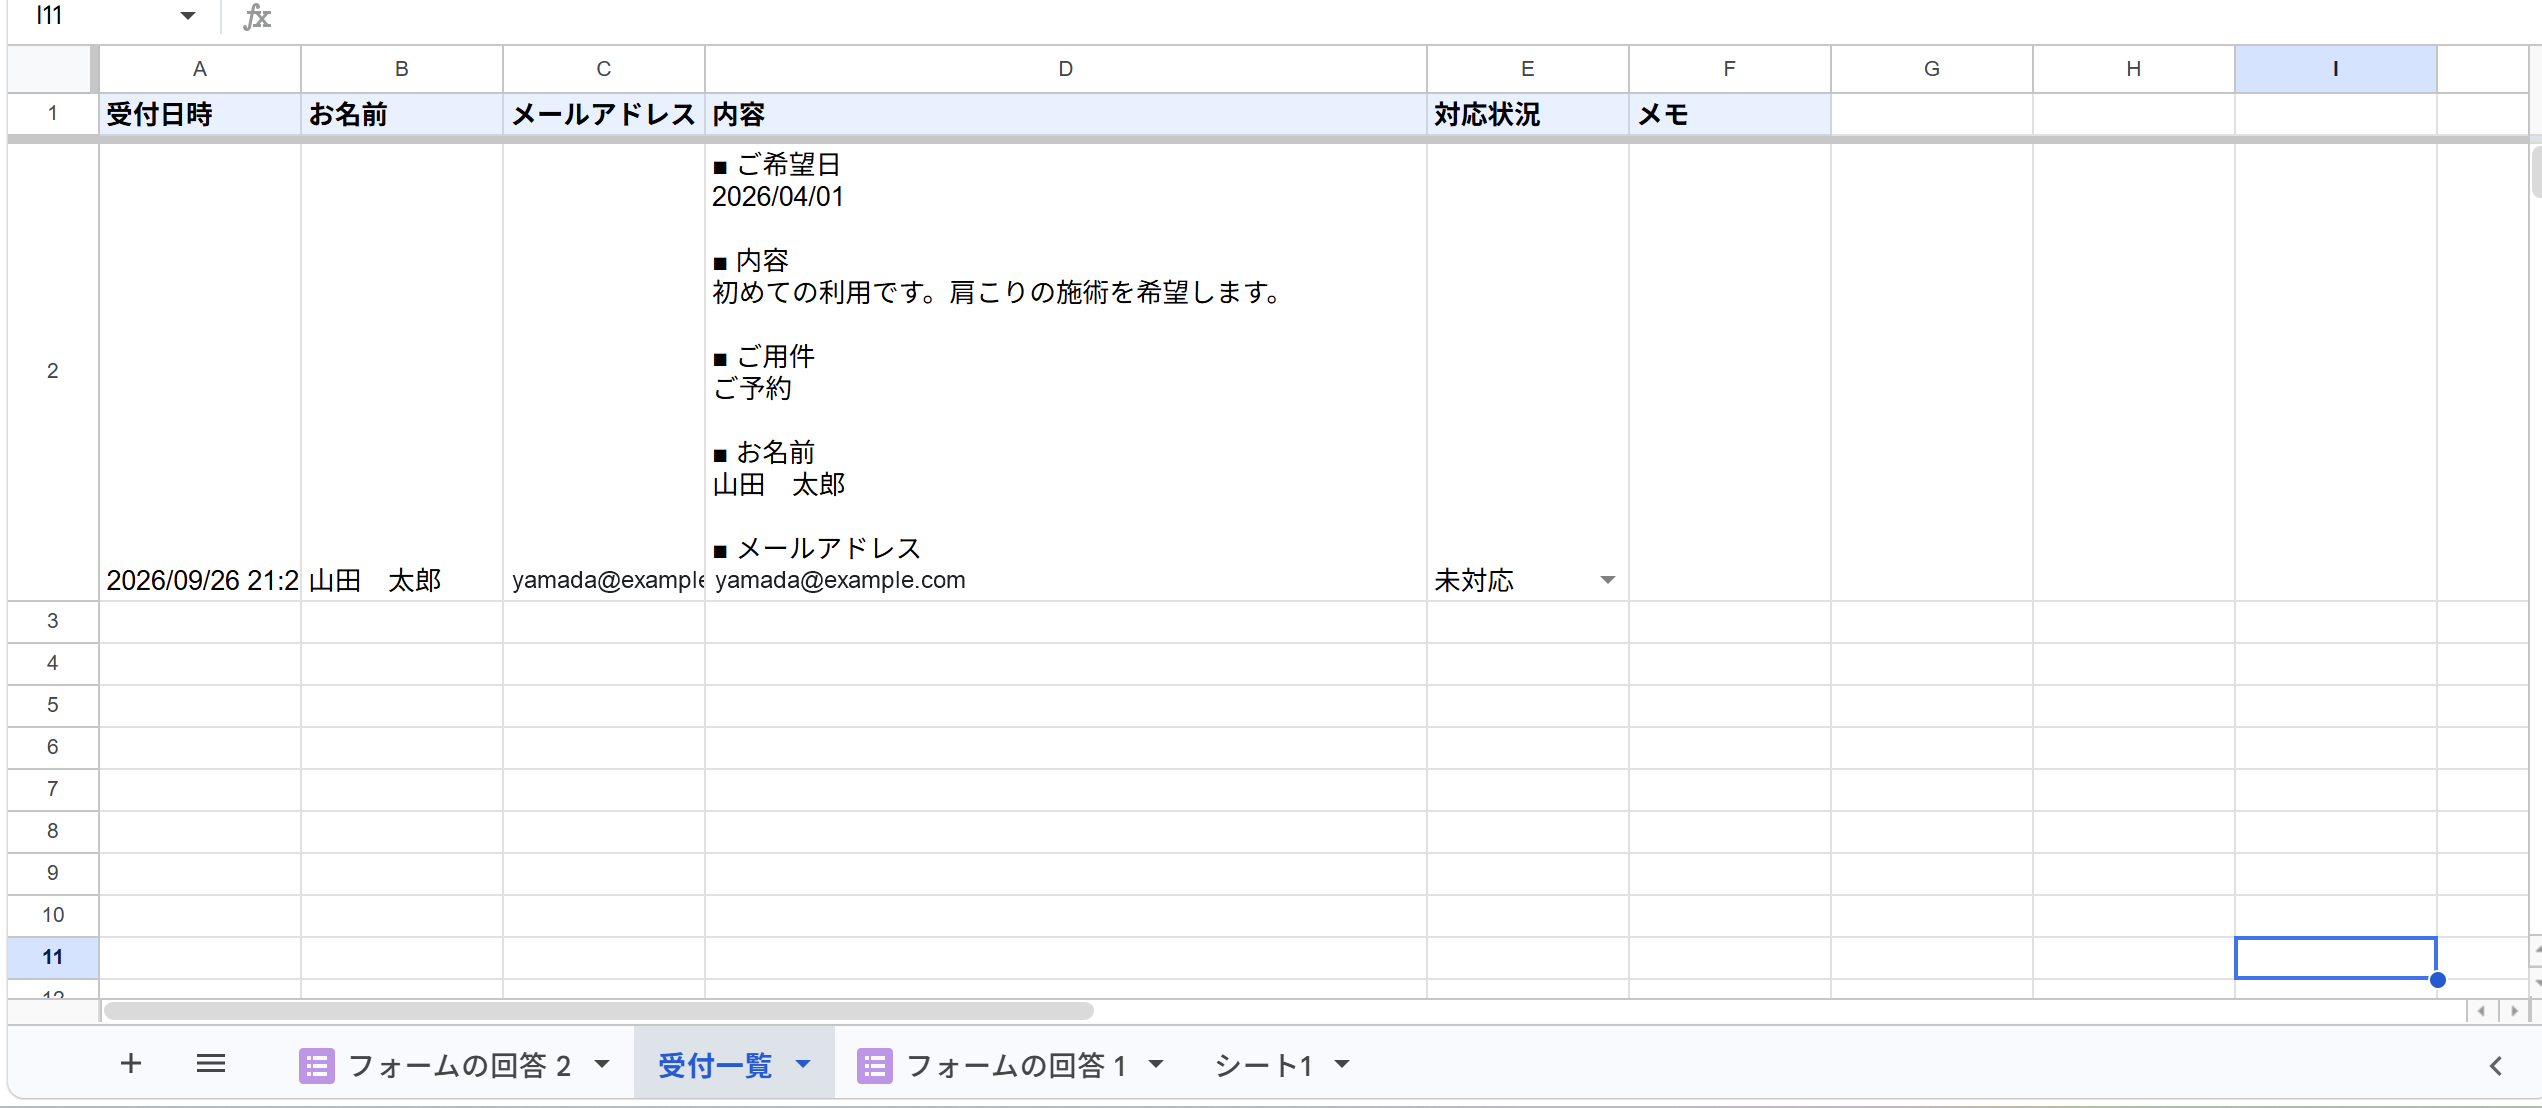Open 未対応 status dropdown in E2
The width and height of the screenshot is (2542, 1108).
coord(1607,580)
